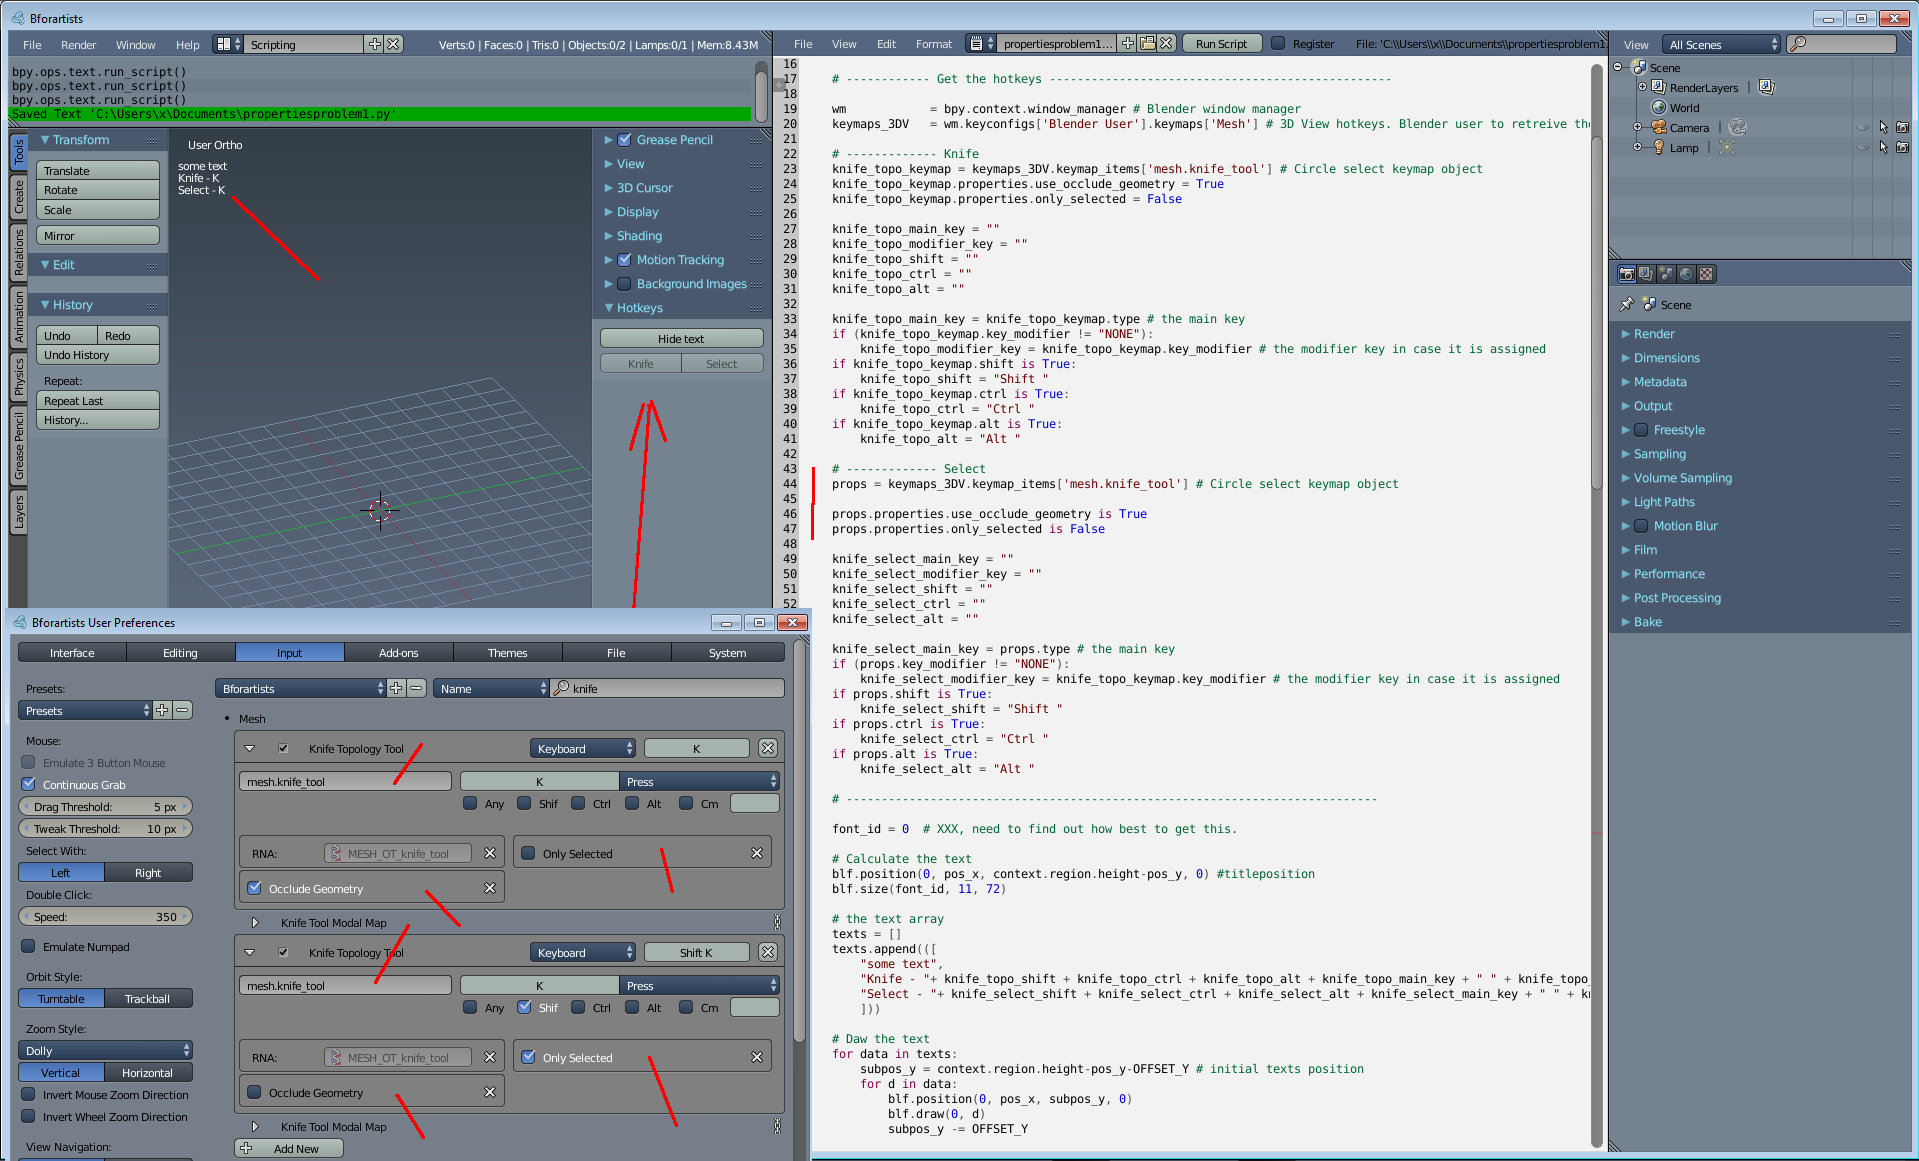
Task: Open the All Scenes display dropdown
Action: pos(1722,44)
